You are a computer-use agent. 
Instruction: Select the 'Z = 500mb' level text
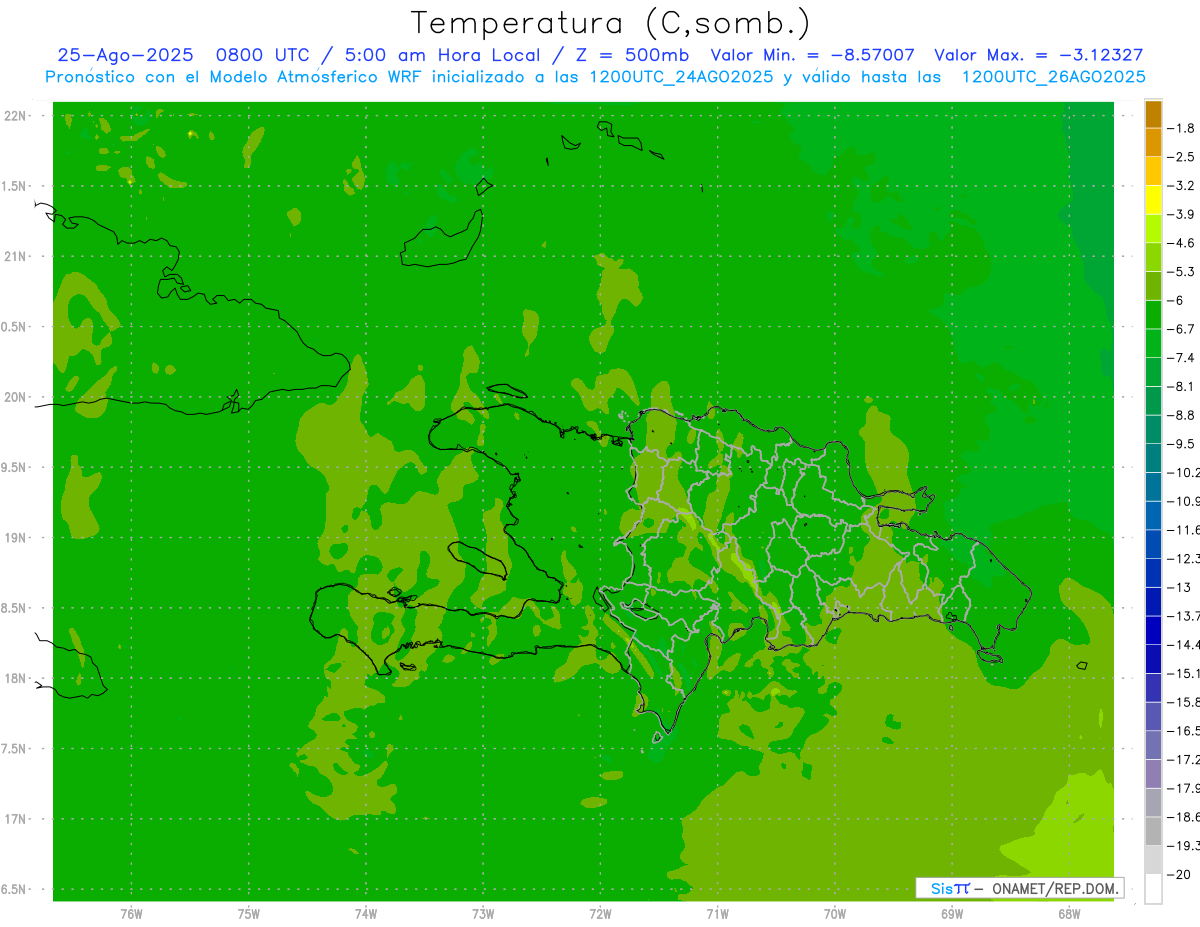tap(632, 56)
